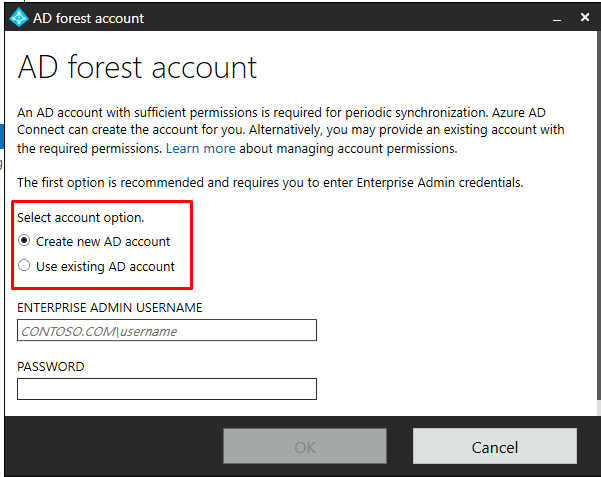This screenshot has height=477, width=601.
Task: Cancel the AD forest account dialog
Action: [x=494, y=447]
